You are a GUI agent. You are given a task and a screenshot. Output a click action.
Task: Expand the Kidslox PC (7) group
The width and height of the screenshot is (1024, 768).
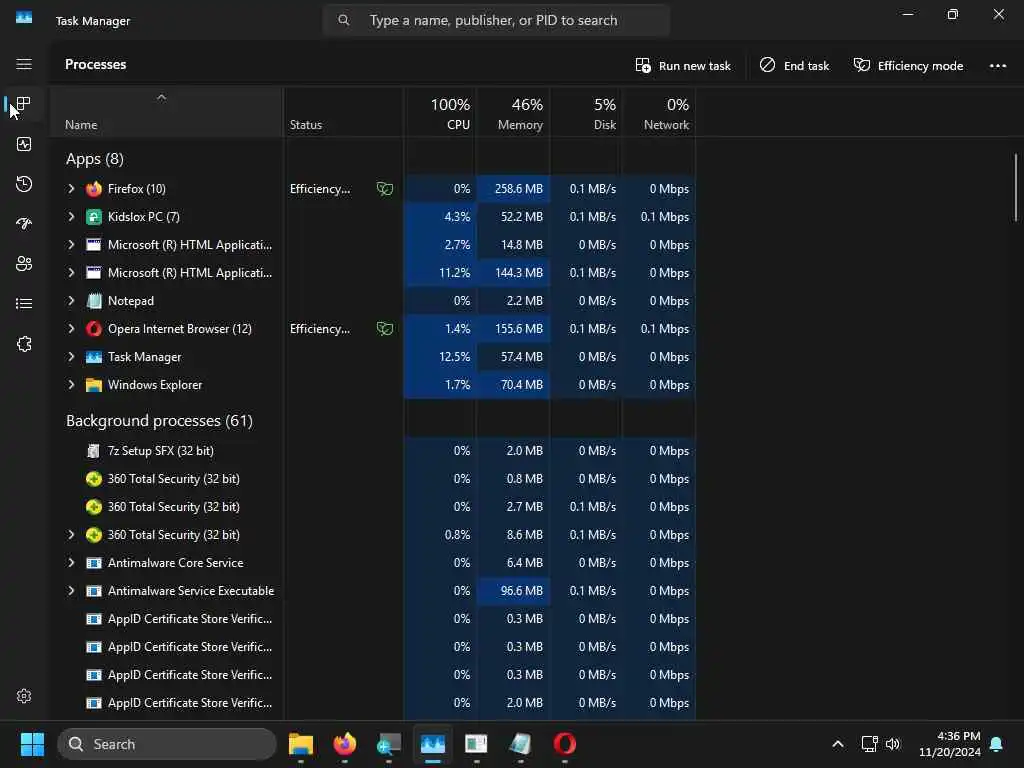71,217
